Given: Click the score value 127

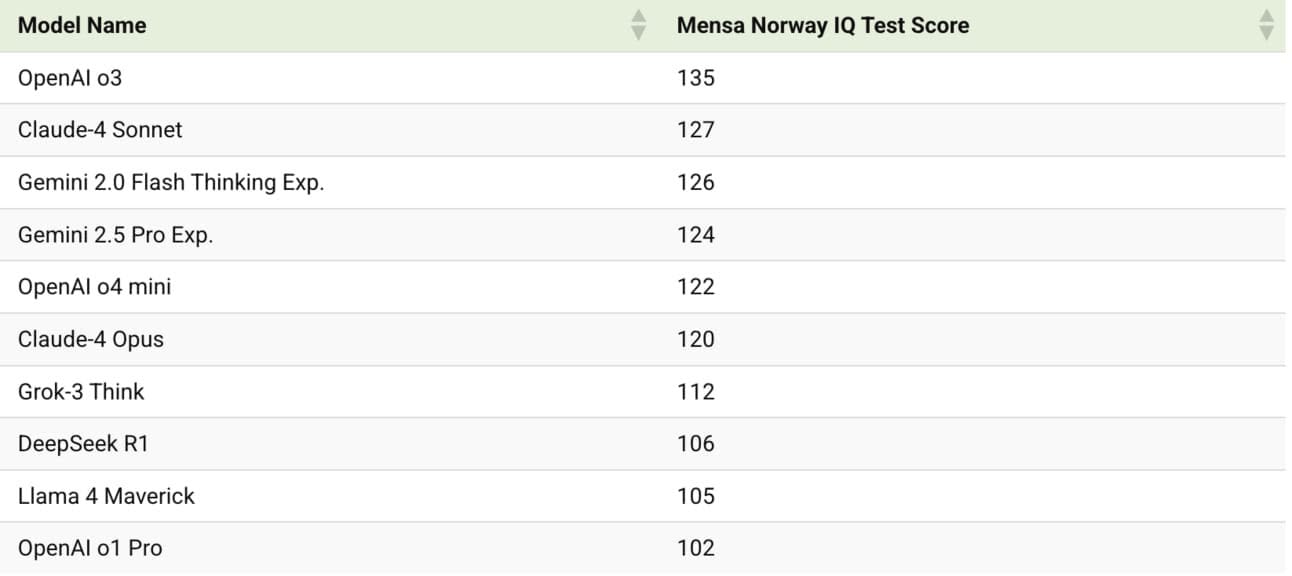Looking at the screenshot, I should [696, 130].
